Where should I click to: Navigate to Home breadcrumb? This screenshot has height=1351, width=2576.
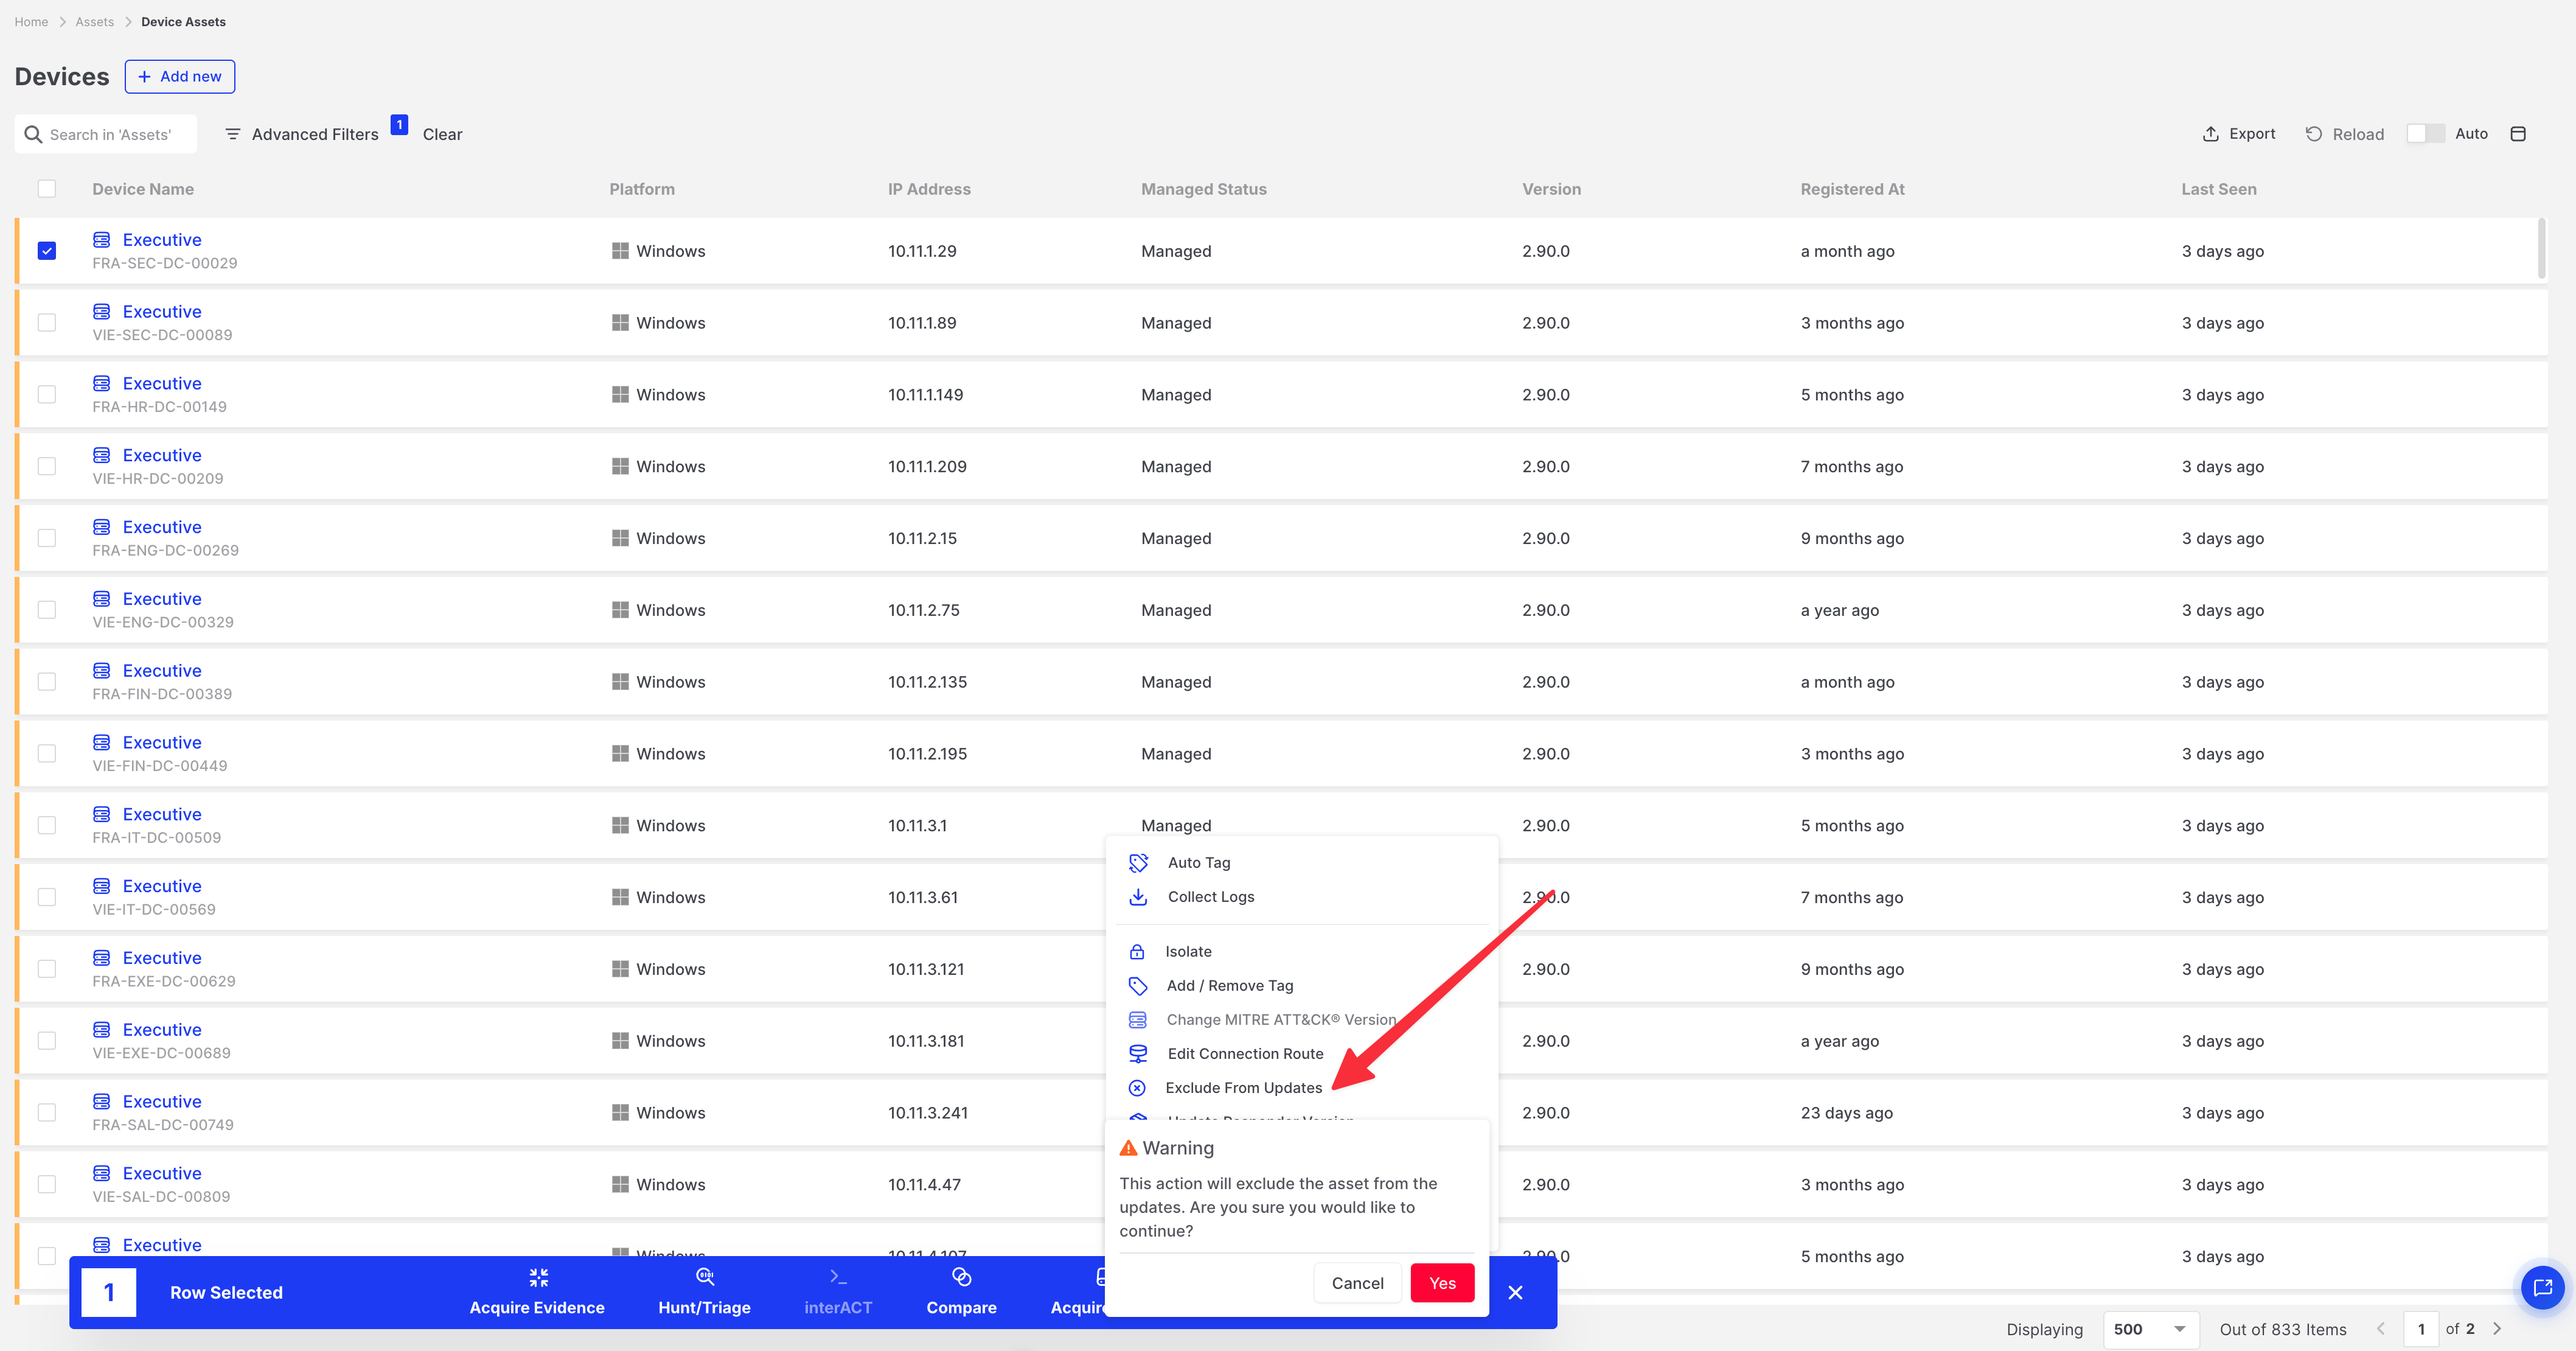coord(31,21)
